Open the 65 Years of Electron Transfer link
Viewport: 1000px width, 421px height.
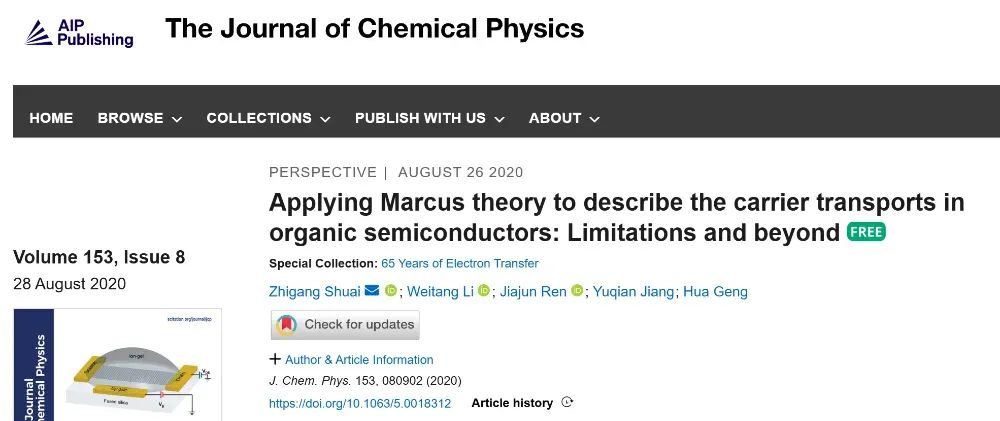pos(460,263)
